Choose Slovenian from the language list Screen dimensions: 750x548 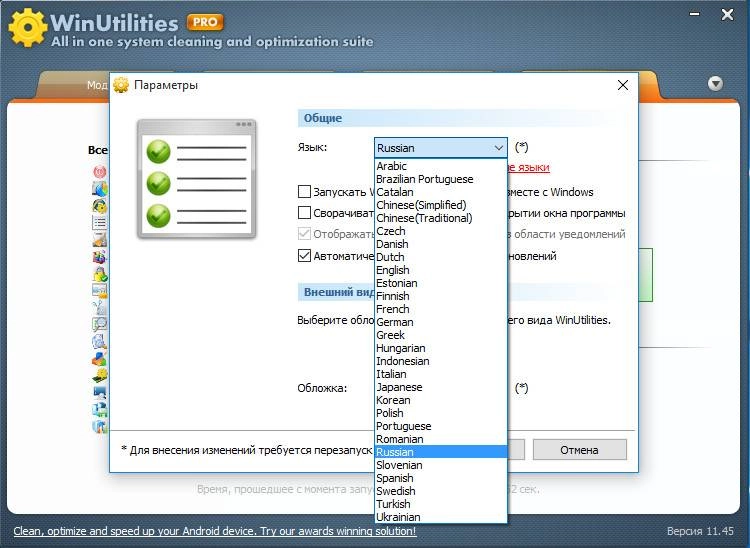point(441,465)
